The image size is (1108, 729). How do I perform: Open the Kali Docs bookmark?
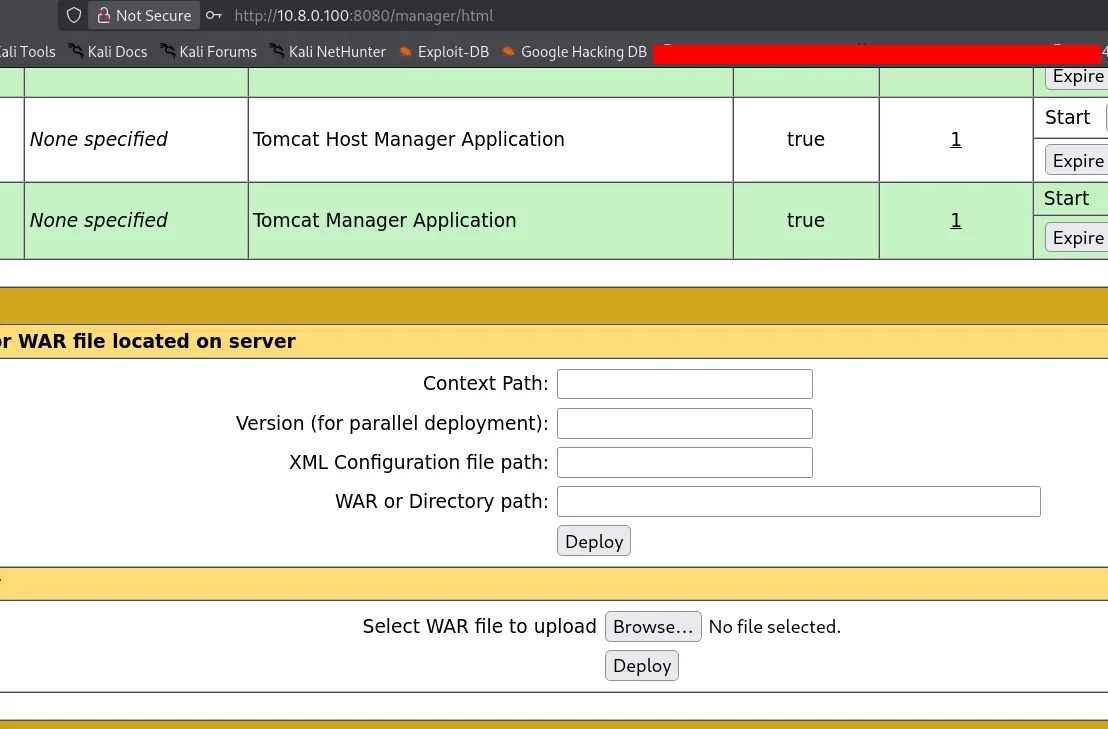point(108,52)
